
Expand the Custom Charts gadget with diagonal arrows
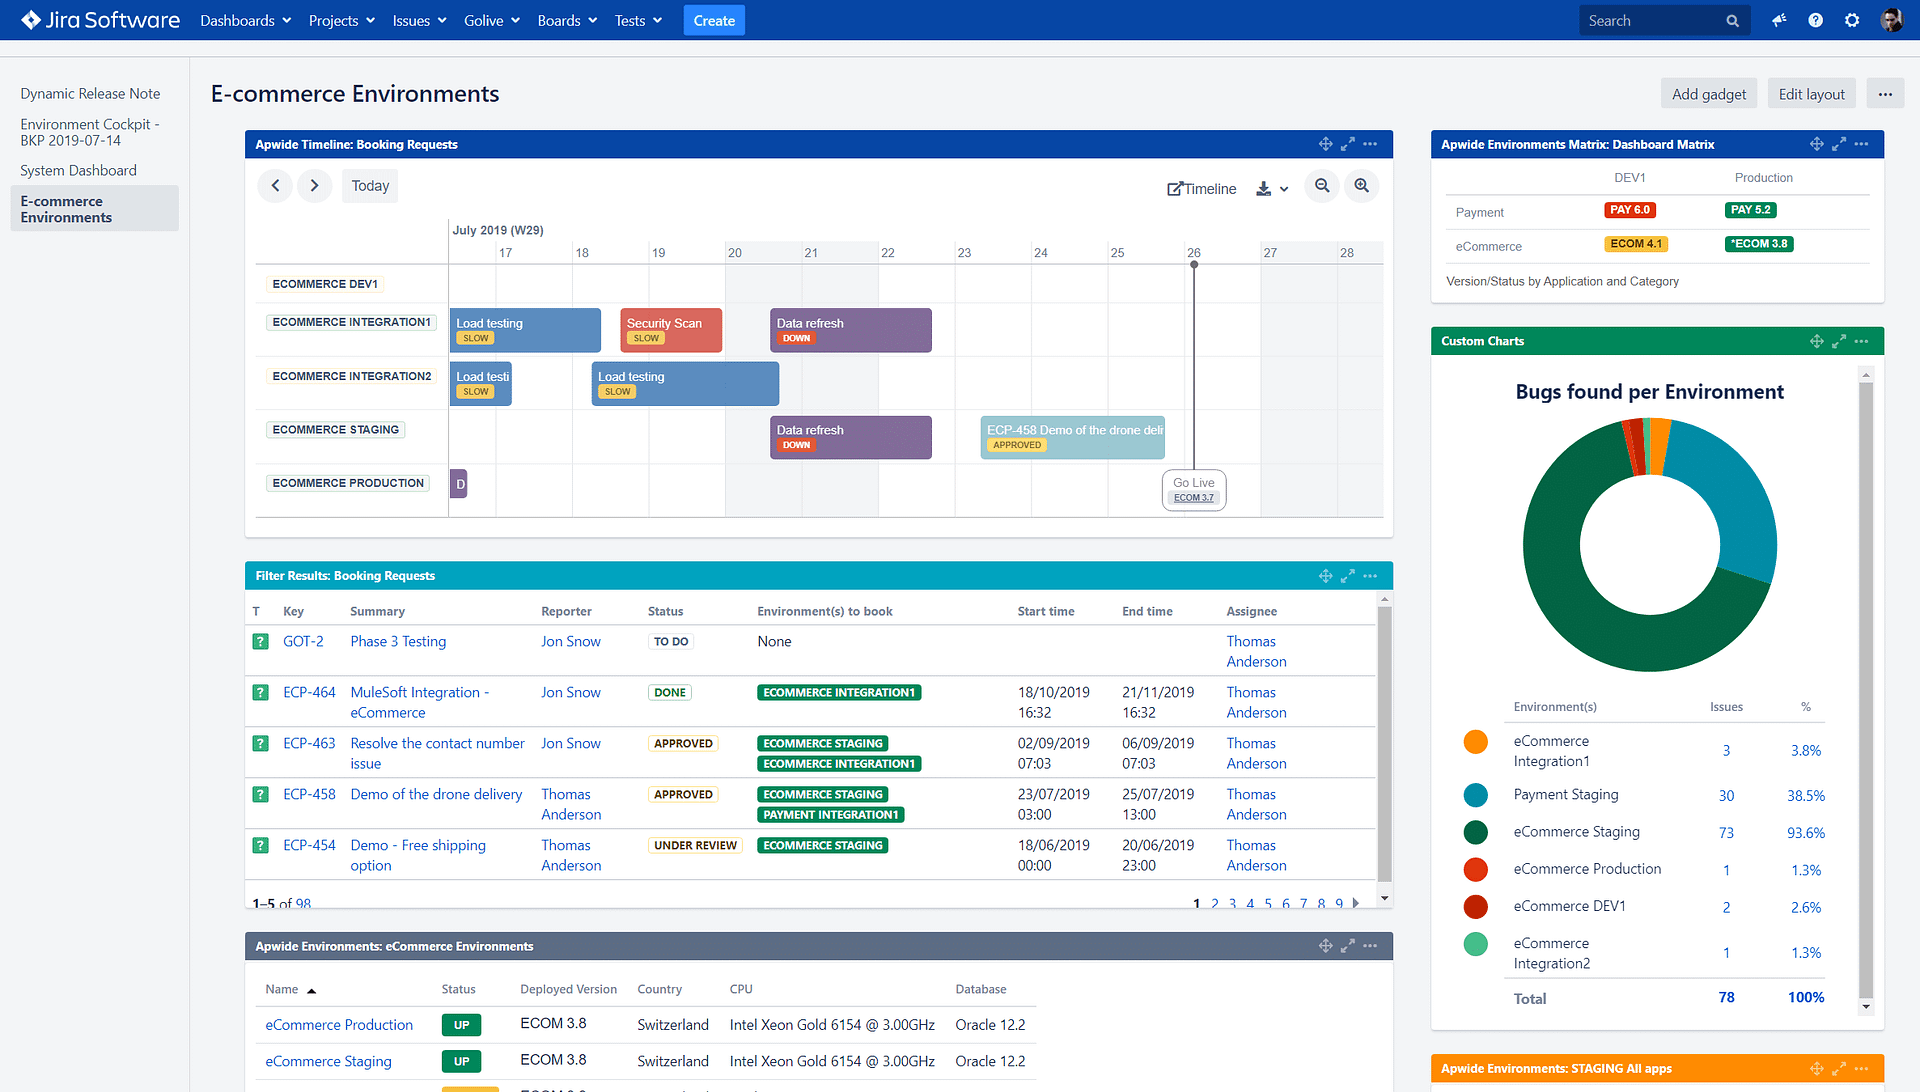(x=1839, y=341)
